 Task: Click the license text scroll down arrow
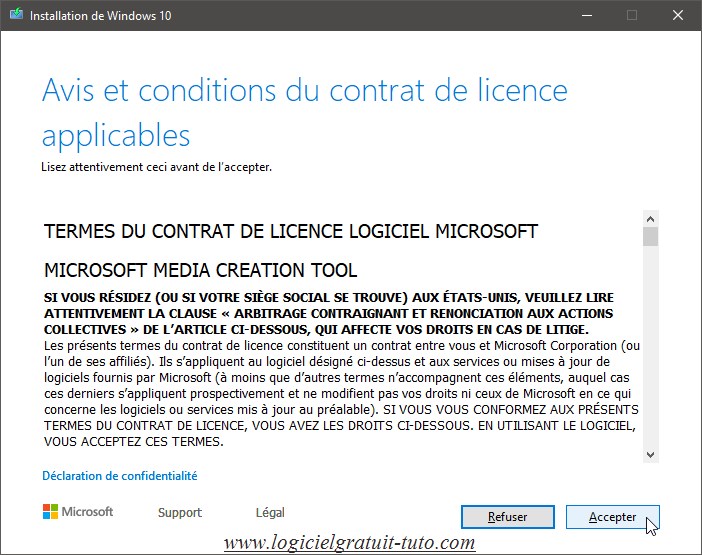click(x=651, y=455)
